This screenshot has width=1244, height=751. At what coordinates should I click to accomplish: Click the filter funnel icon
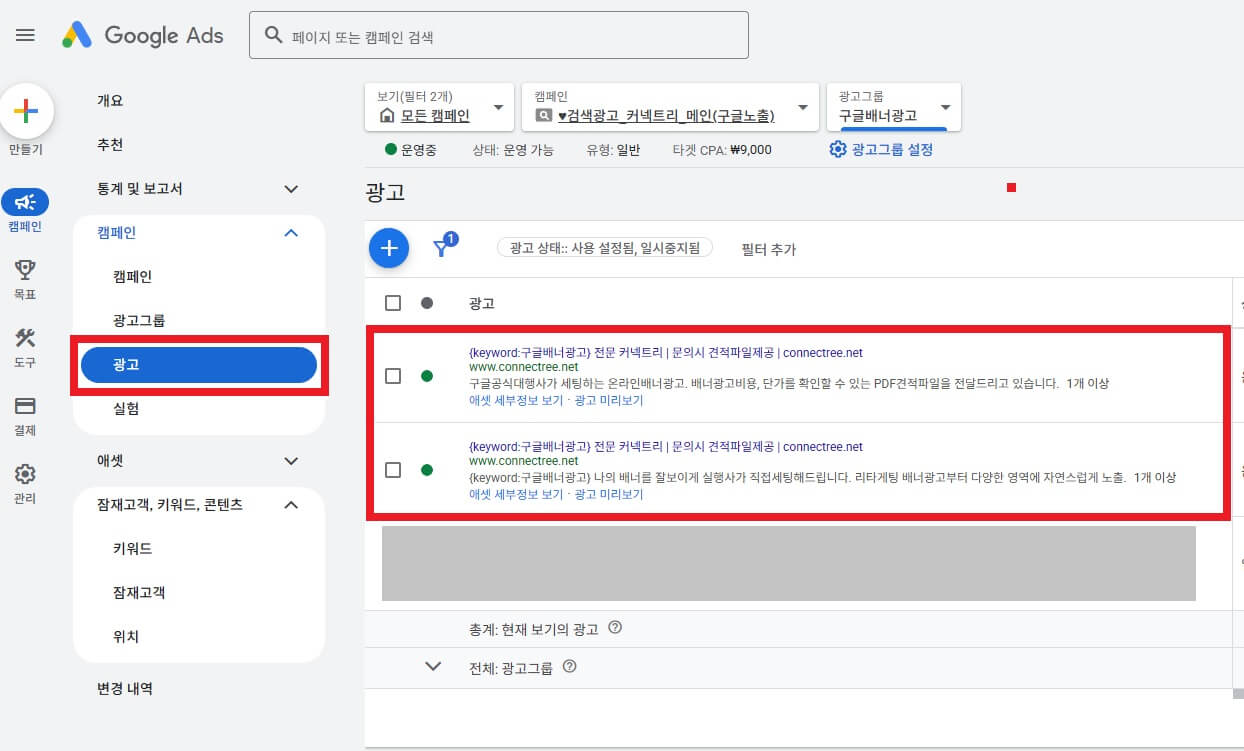coord(440,249)
